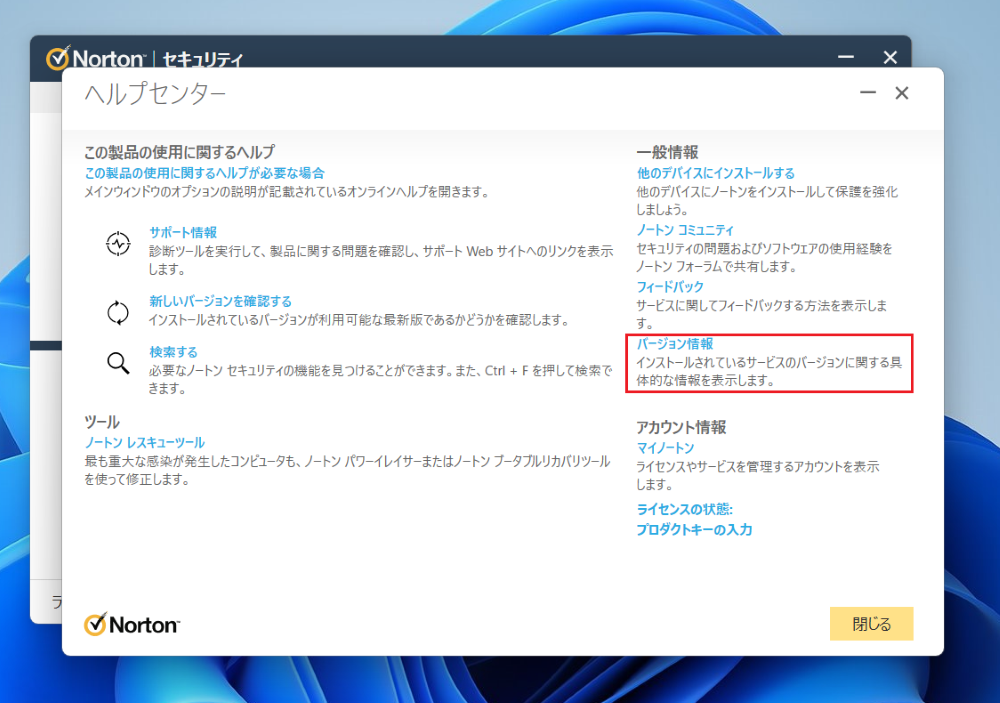
Task: Click the アカウント情報 heading
Action: 681,427
